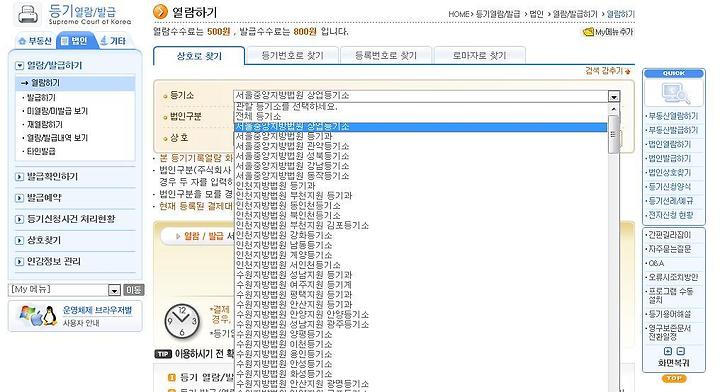
Task: Click the 이동 button next to My 메뉴
Action: tap(134, 290)
